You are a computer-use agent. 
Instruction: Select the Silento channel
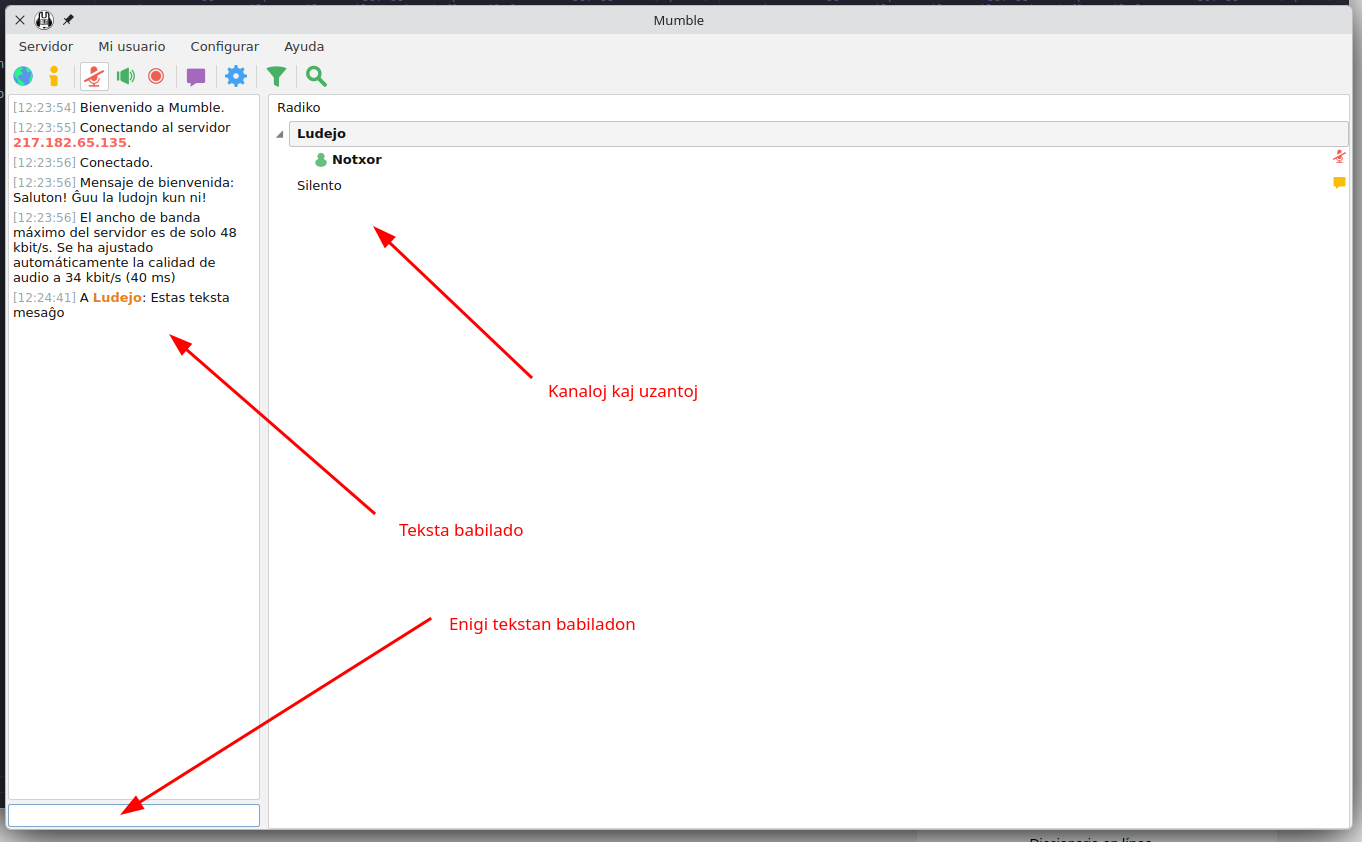(319, 186)
